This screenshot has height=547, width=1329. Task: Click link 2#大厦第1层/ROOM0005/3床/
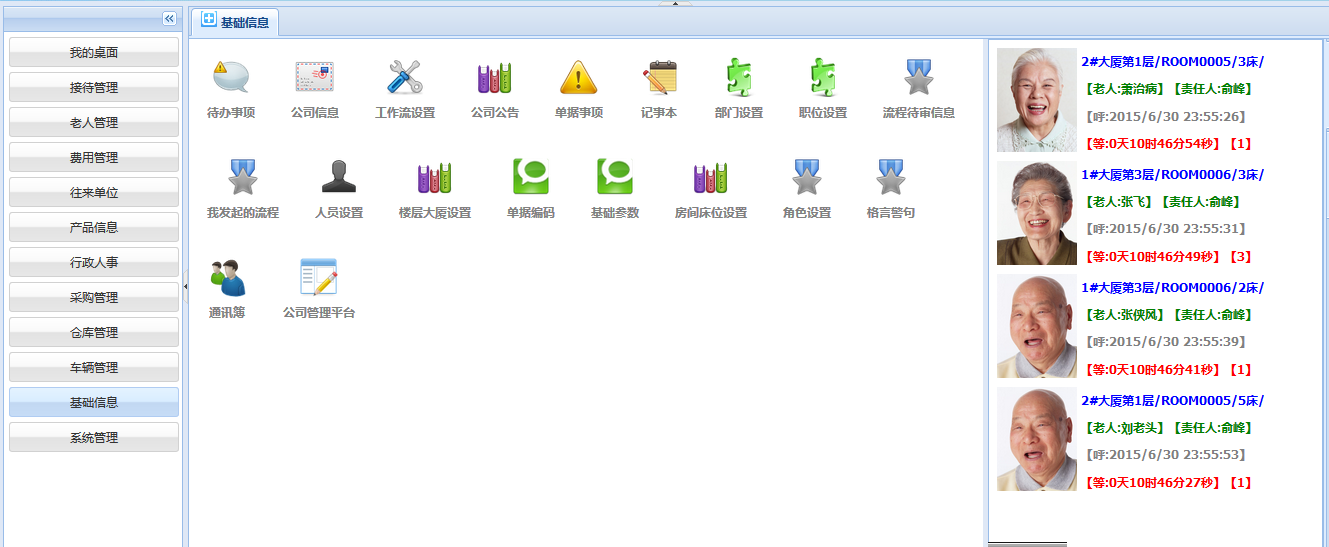pos(1172,61)
